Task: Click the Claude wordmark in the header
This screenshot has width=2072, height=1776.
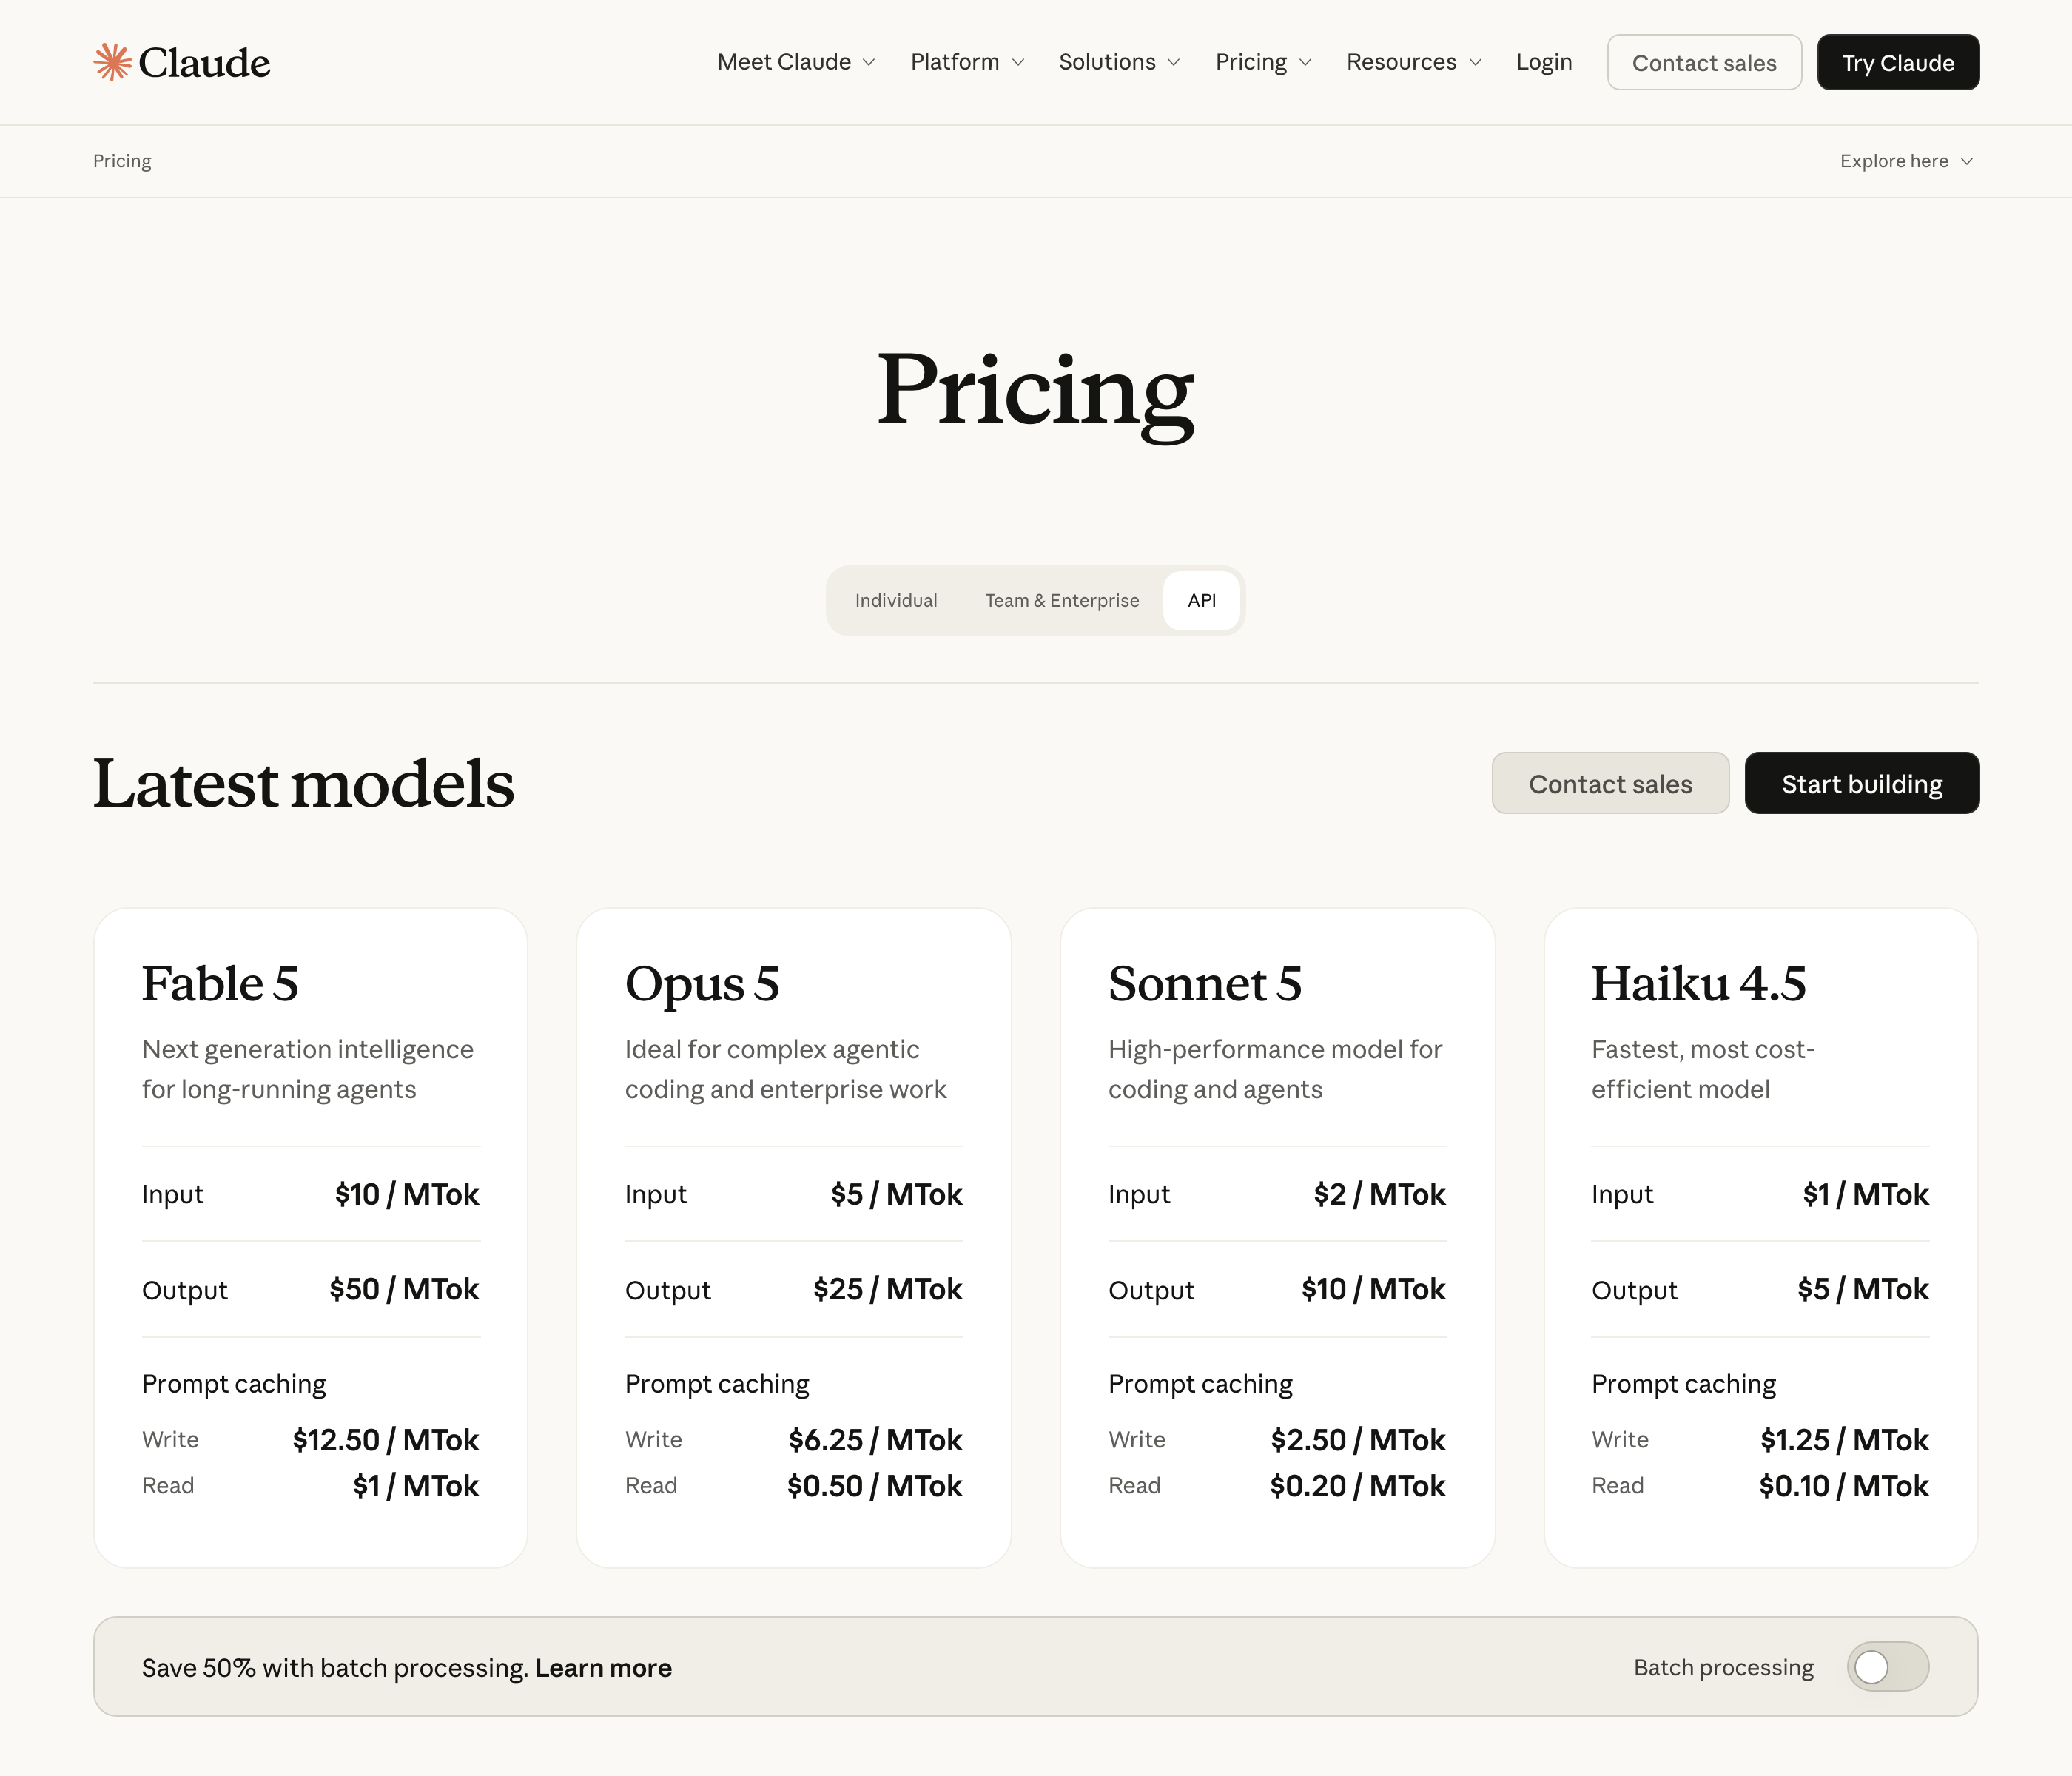Action: pos(204,63)
